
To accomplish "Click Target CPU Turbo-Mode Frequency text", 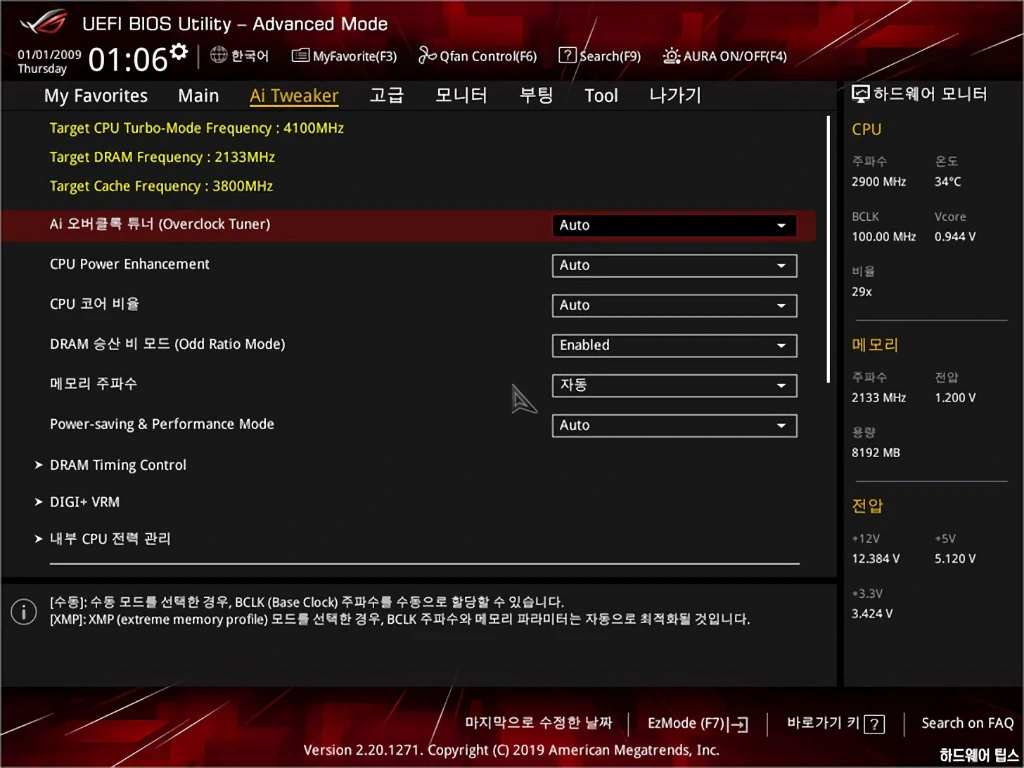I will tap(197, 128).
